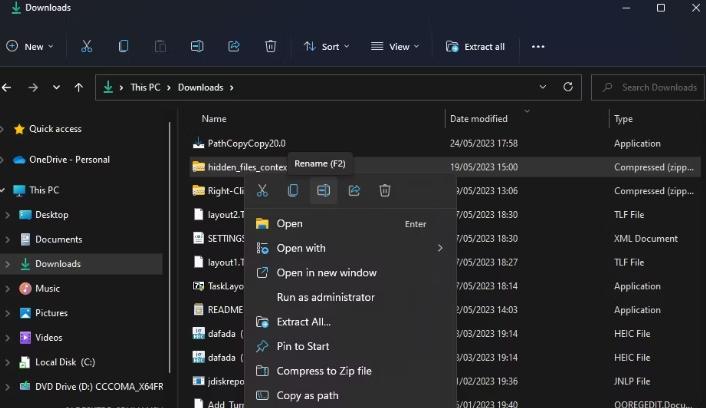Click the Share icon in the context menu
Image resolution: width=706 pixels, height=408 pixels.
point(354,190)
